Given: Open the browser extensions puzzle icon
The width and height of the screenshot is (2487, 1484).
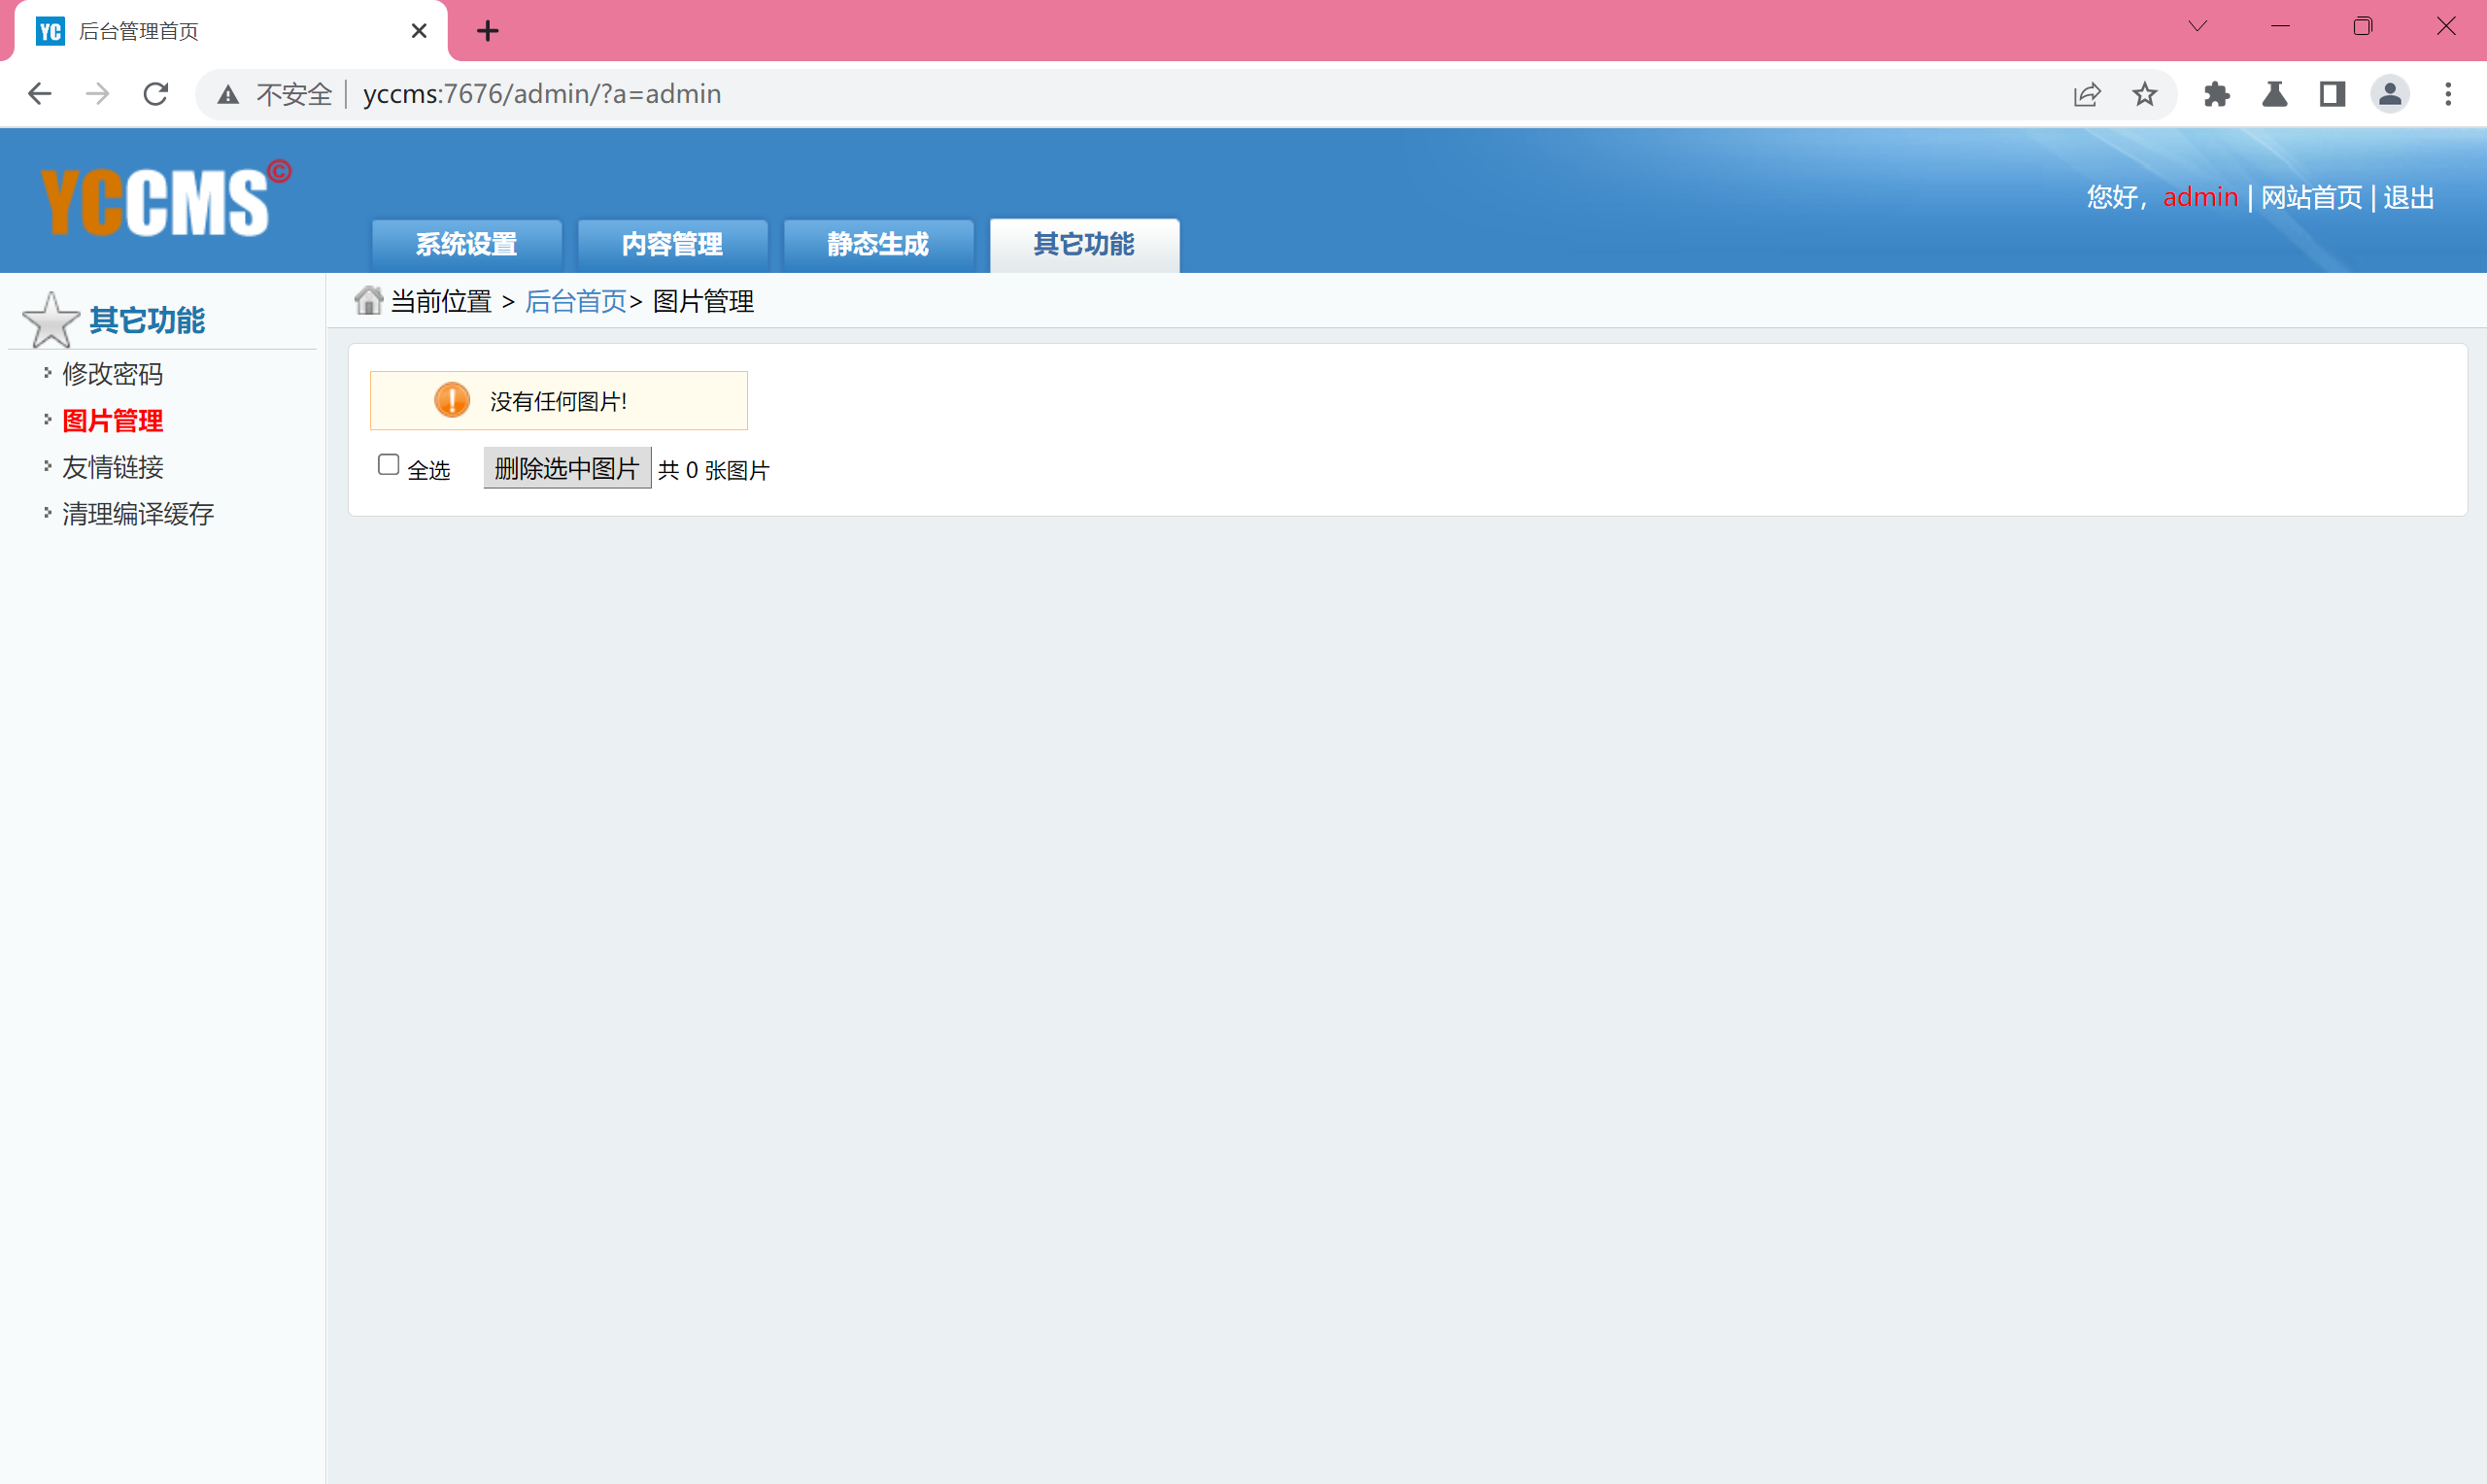Looking at the screenshot, I should click(x=2216, y=94).
